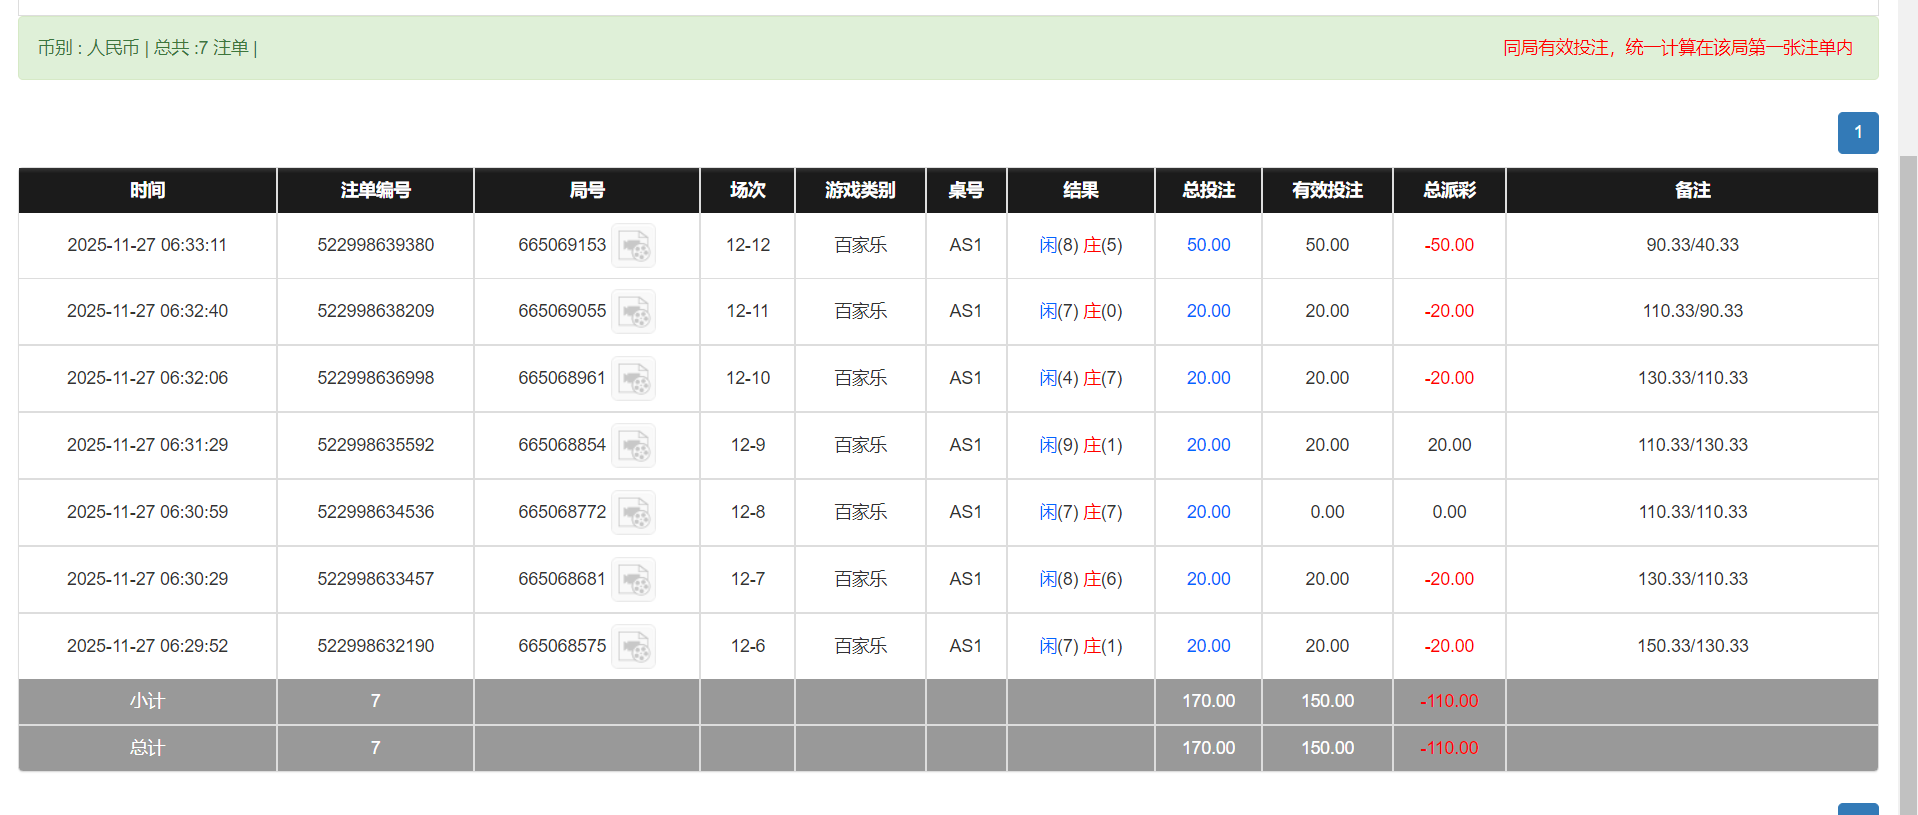The width and height of the screenshot is (1918, 815).
Task: Click timestamp 2025-11-27 06:30:59
Action: (147, 512)
